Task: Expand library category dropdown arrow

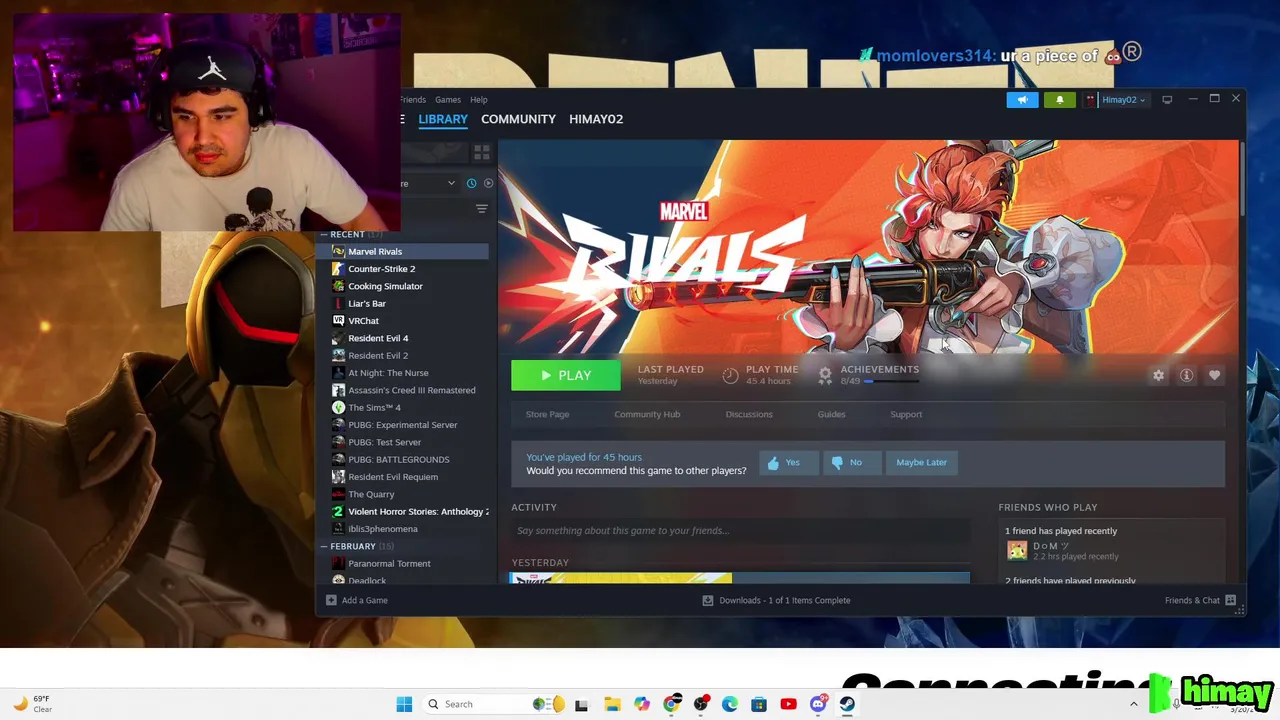Action: coord(451,183)
